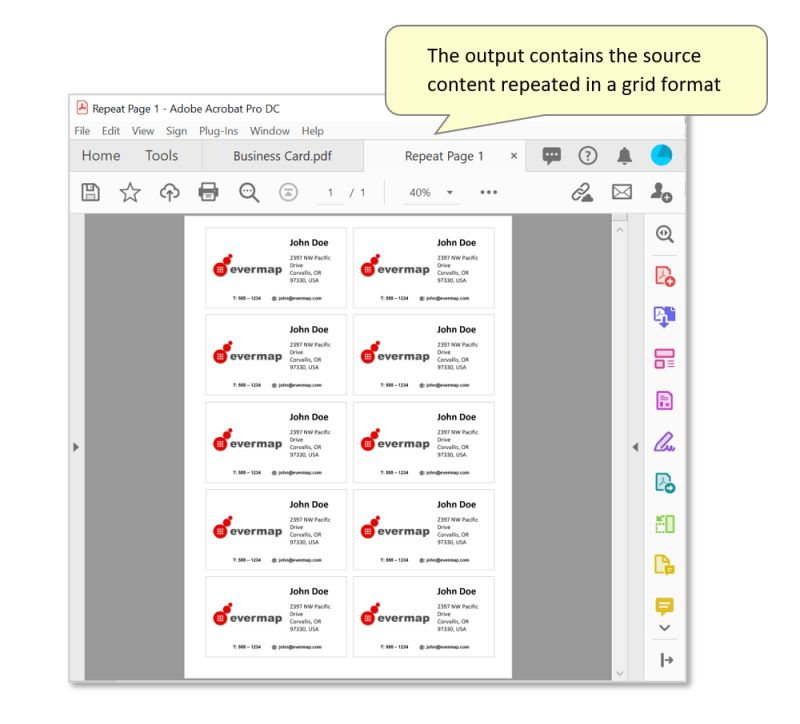Open the yellow Comment bubble tool icon
The height and width of the screenshot is (724, 800).
point(664,606)
